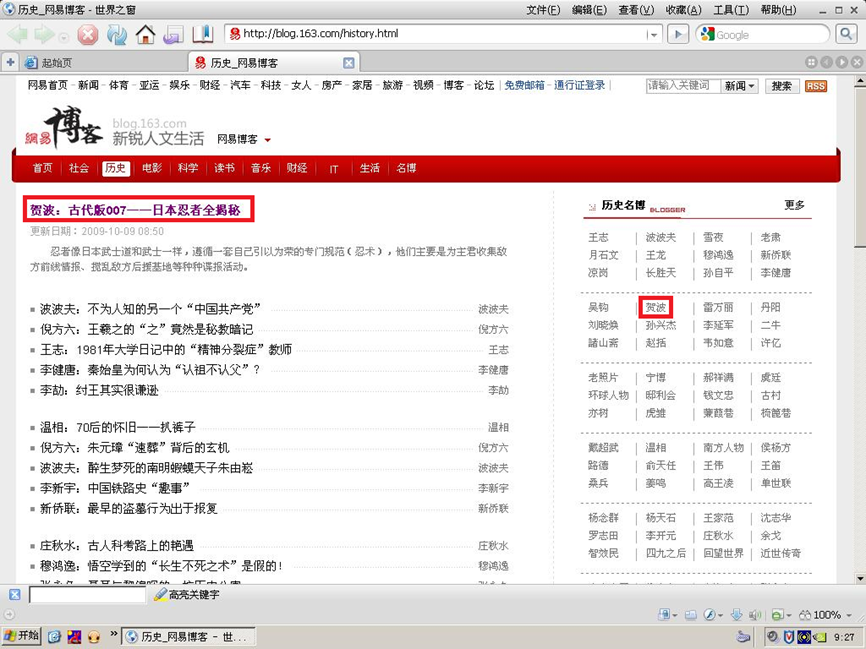866x649 pixels.
Task: Click blogger name 雷万丽
Action: pos(718,308)
